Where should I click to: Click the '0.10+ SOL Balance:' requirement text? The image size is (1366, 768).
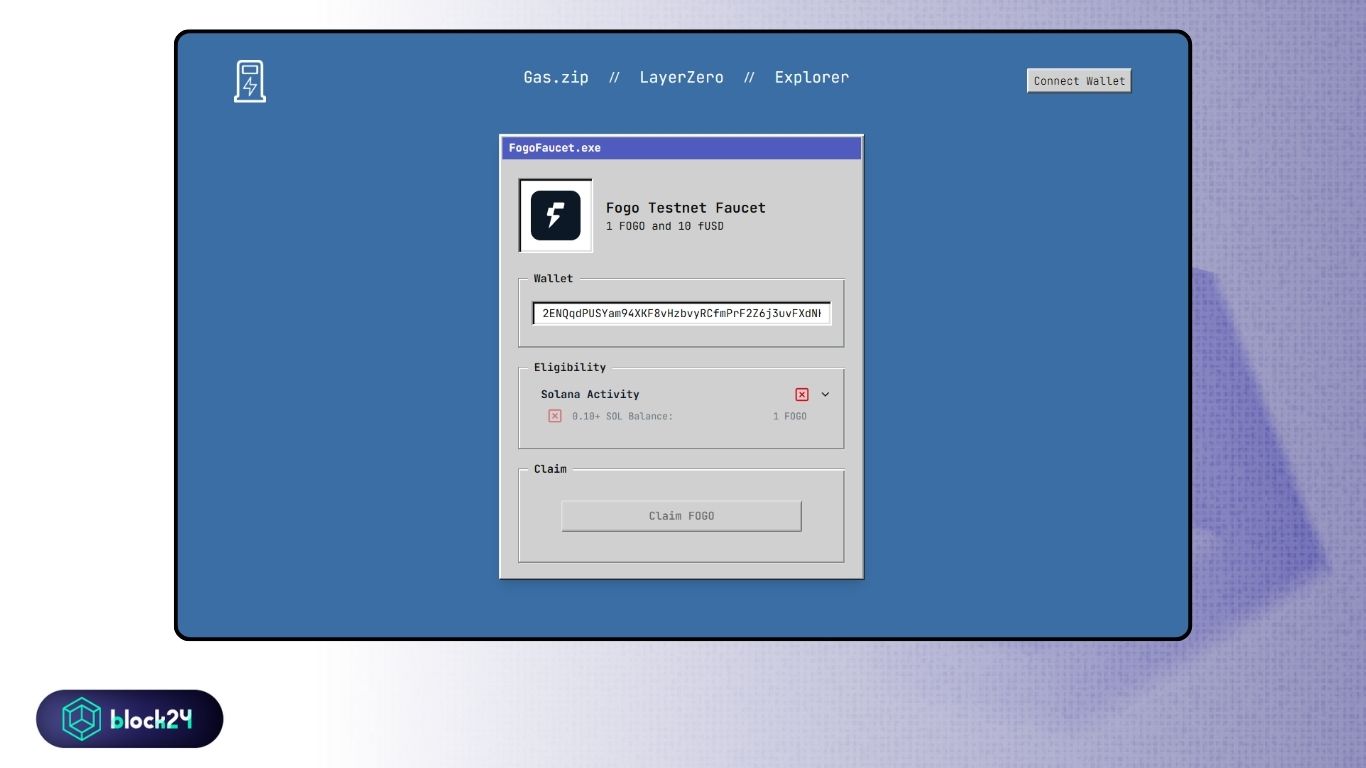pyautogui.click(x=622, y=416)
